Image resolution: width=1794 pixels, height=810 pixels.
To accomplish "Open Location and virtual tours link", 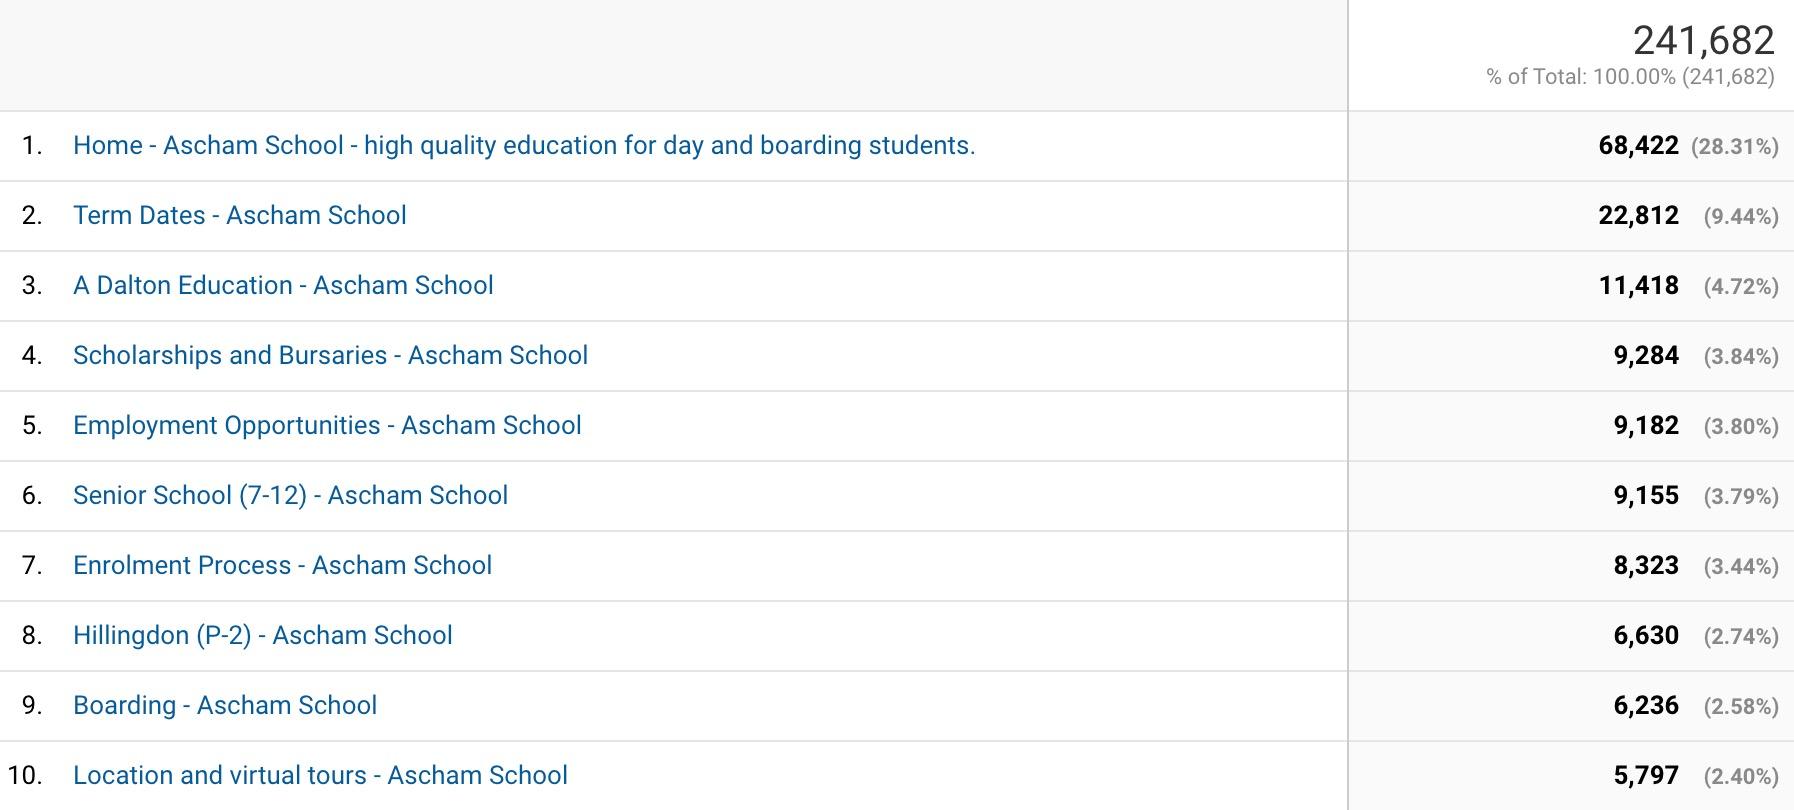I will [320, 776].
